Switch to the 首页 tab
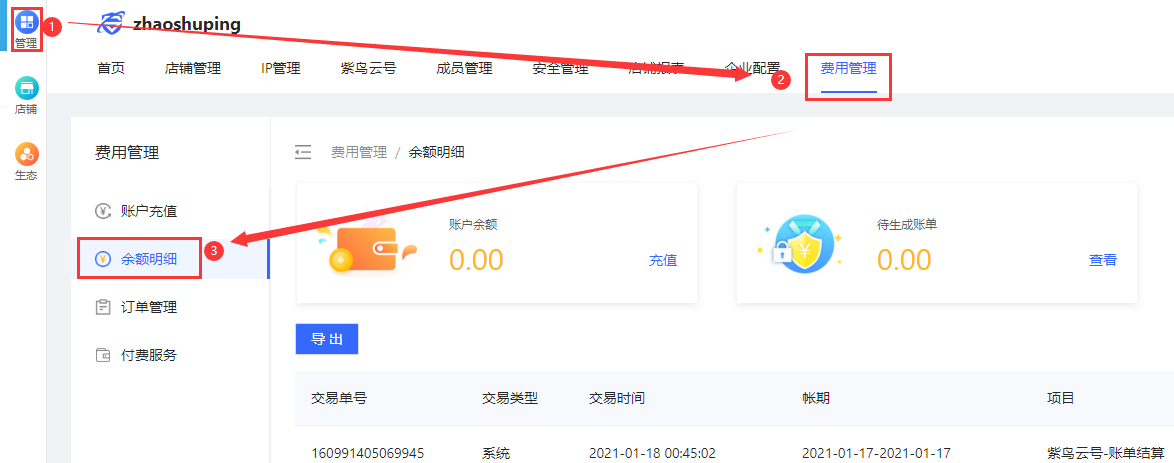1174x463 pixels. (x=111, y=69)
